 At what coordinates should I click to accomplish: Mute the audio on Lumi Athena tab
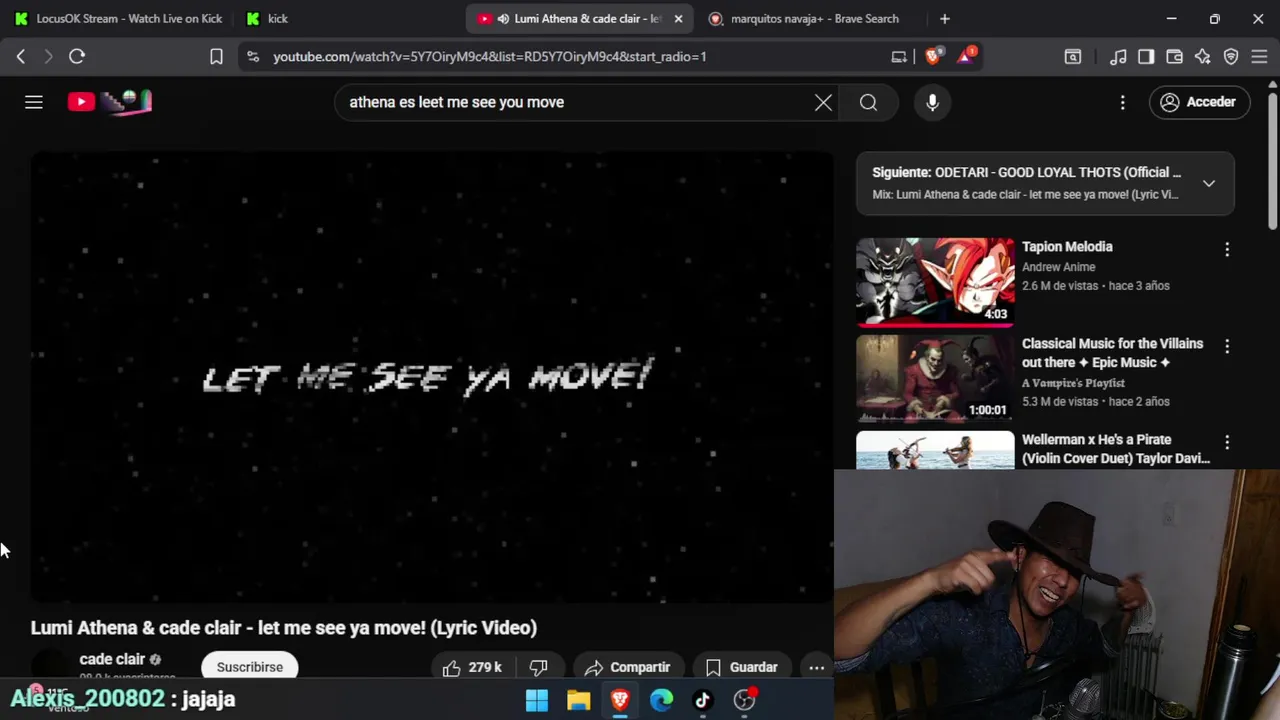tap(503, 18)
